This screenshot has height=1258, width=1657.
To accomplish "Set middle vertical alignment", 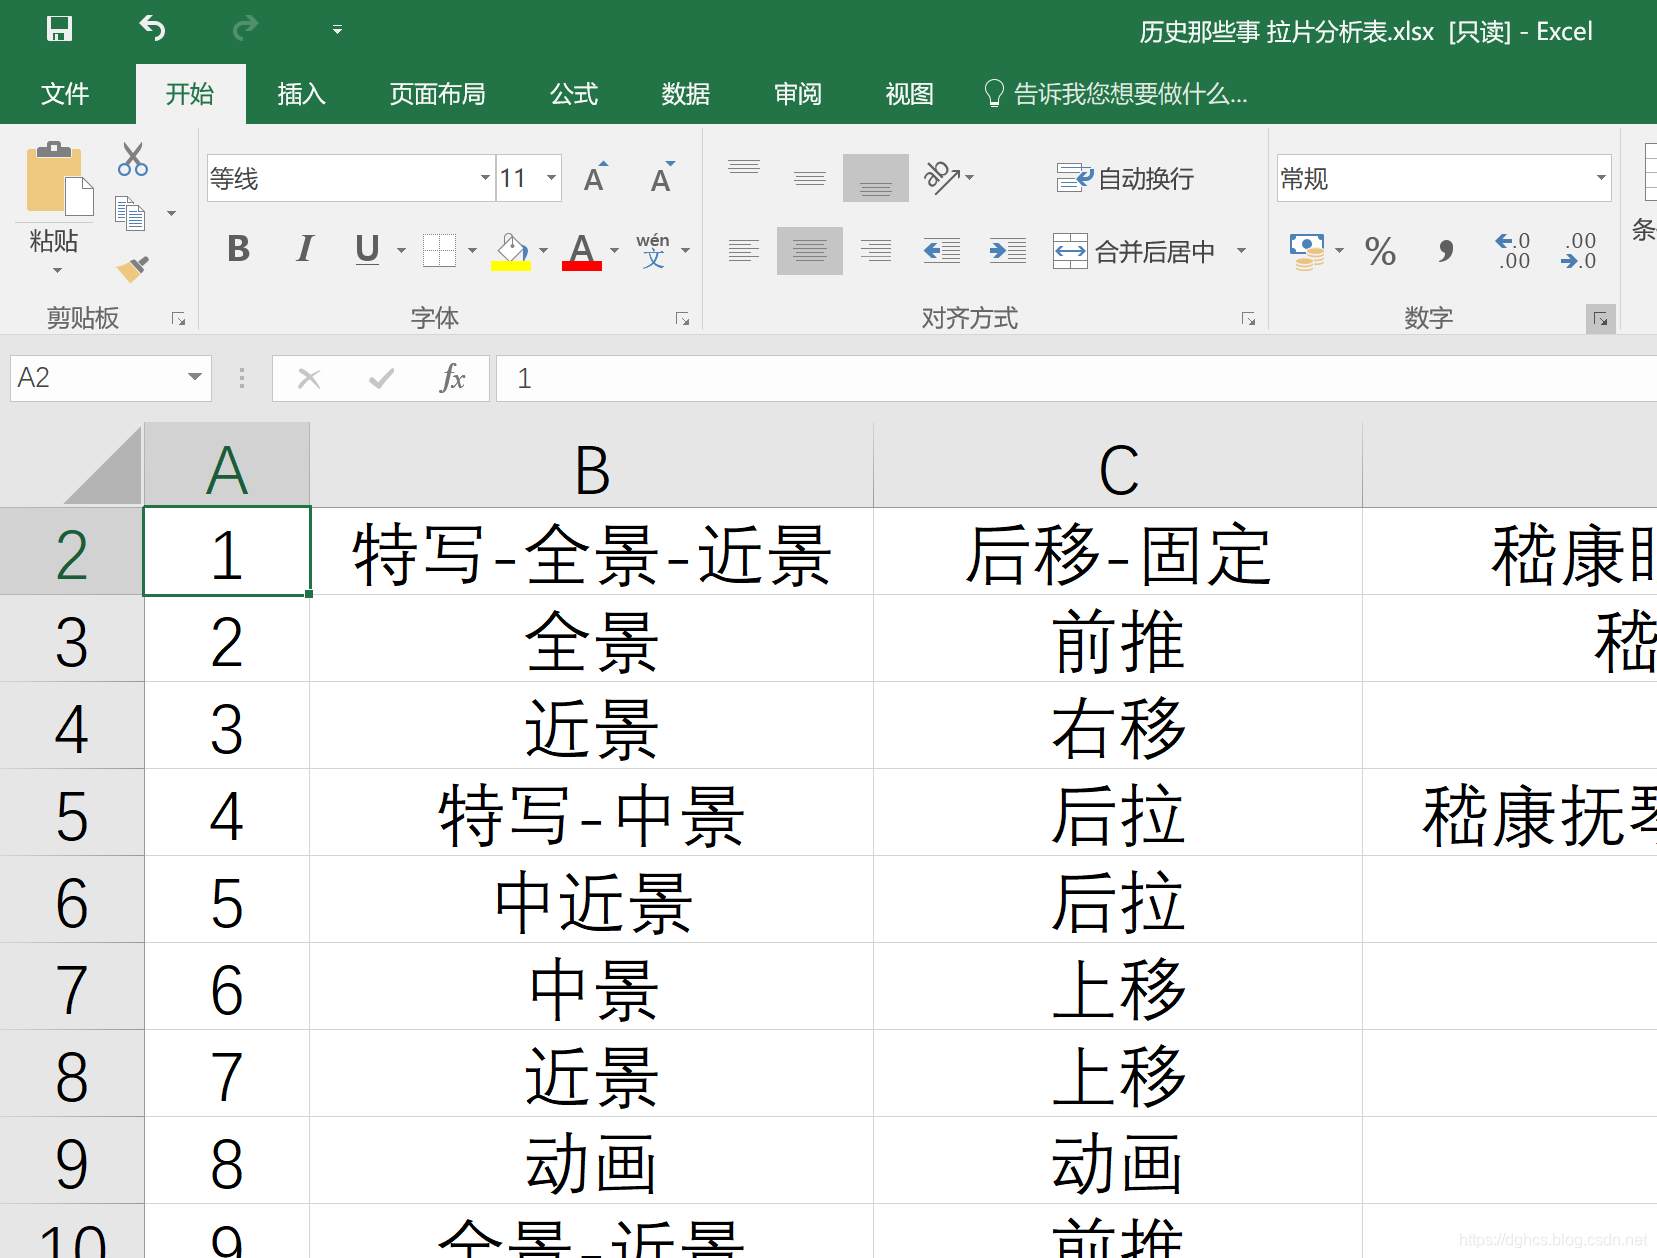I will [810, 178].
